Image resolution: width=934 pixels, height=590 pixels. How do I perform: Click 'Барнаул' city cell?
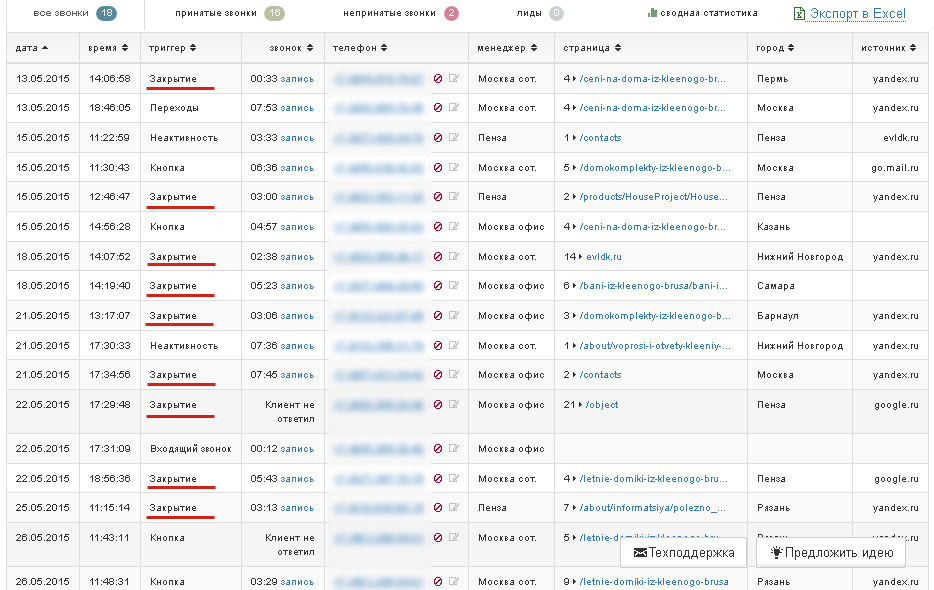point(778,316)
